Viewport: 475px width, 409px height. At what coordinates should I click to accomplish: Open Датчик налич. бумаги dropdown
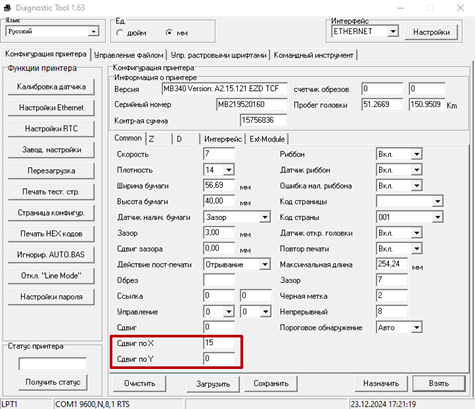click(265, 217)
